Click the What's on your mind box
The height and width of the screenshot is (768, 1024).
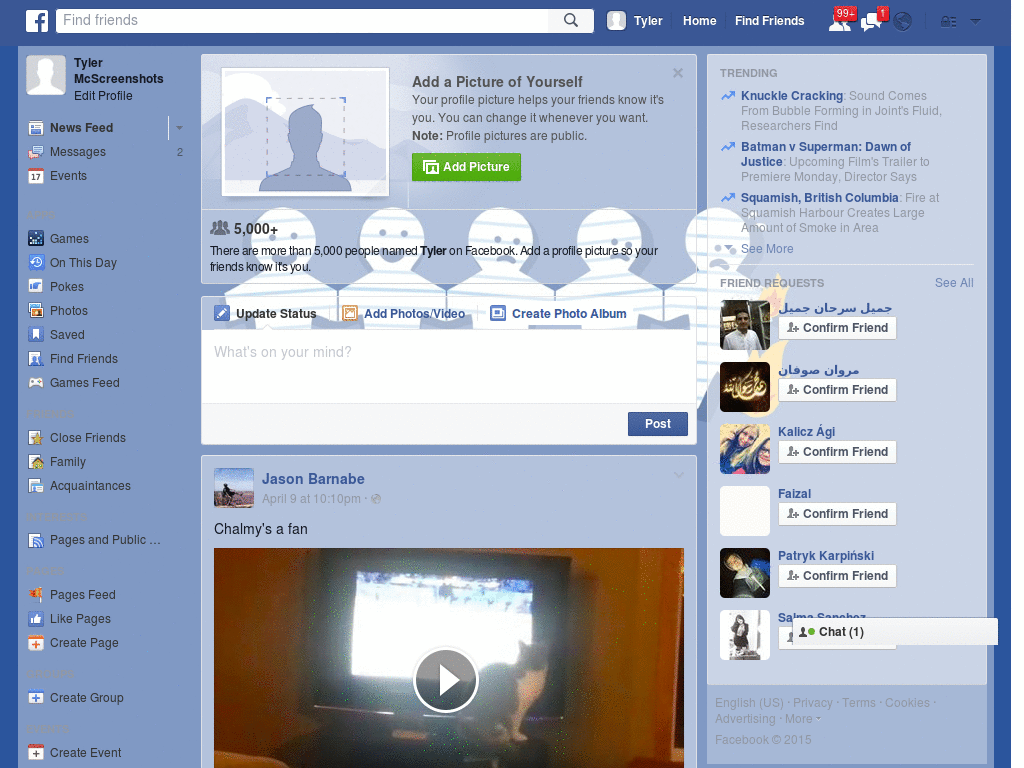point(449,366)
